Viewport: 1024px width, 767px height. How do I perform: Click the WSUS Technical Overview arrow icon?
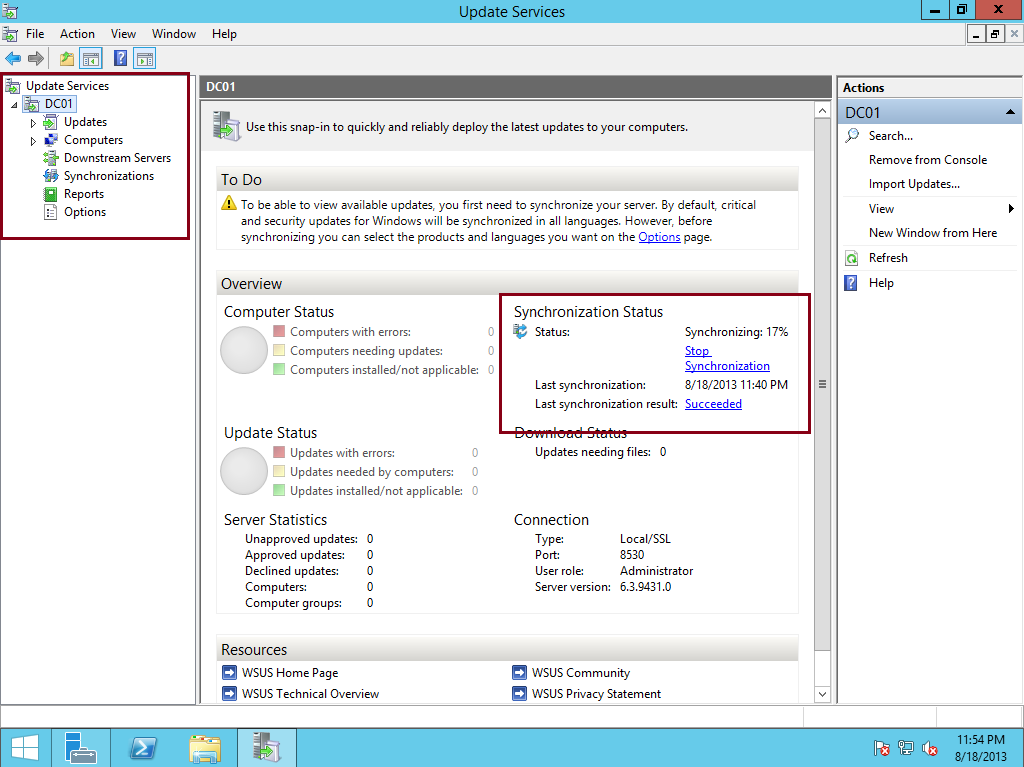pyautogui.click(x=229, y=693)
